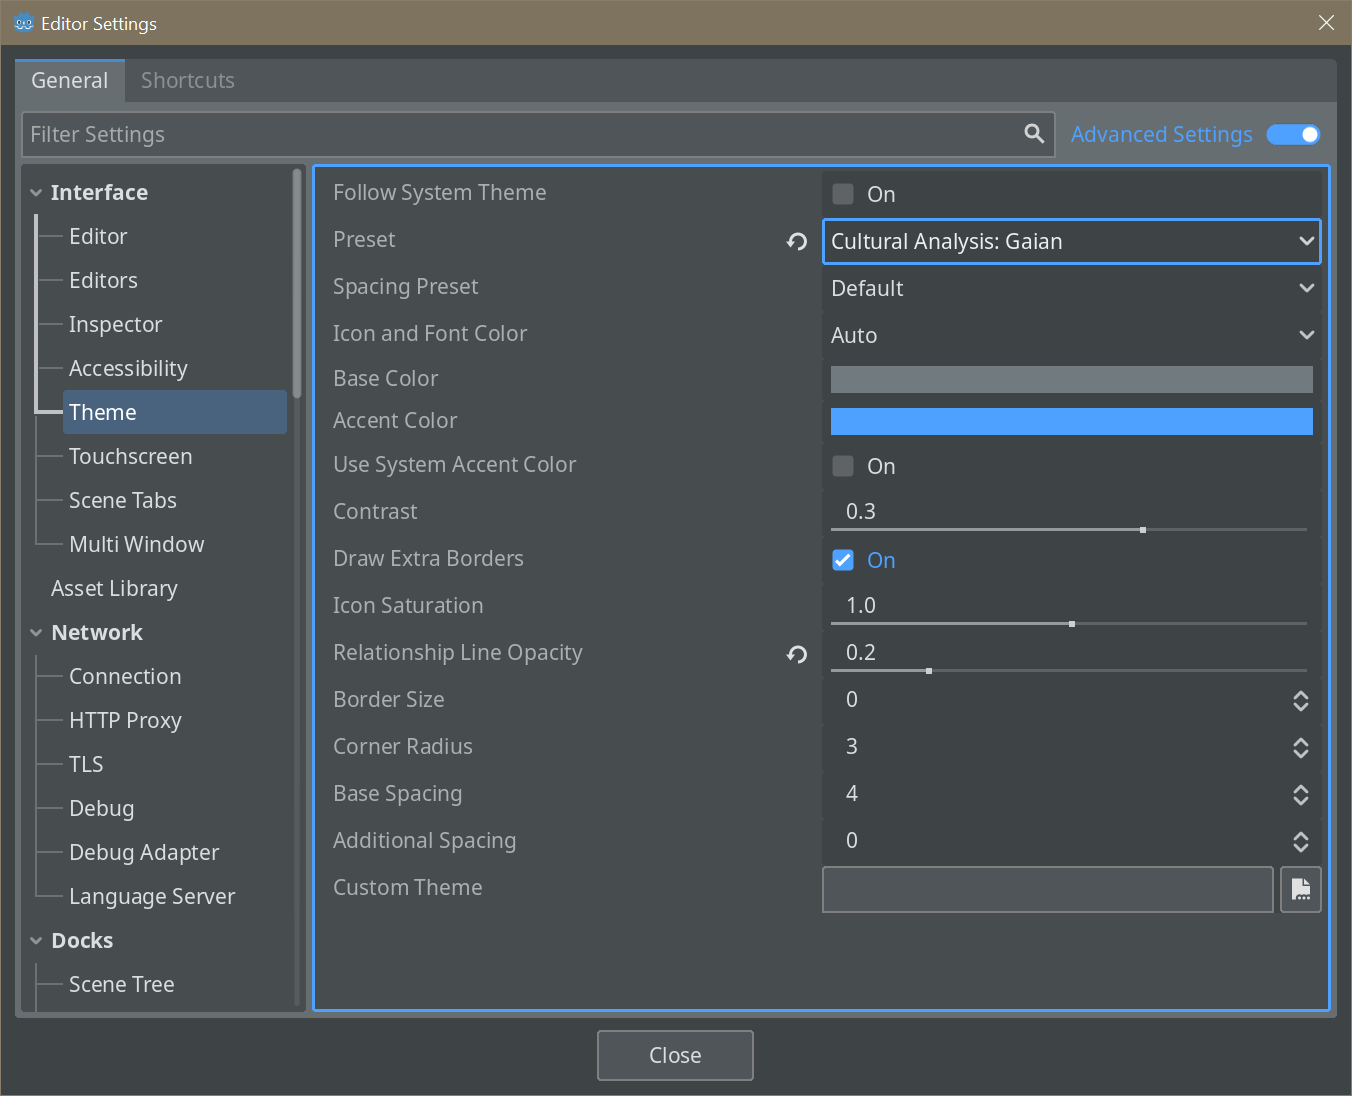The width and height of the screenshot is (1352, 1096).
Task: Click the Contrast slider handle
Action: (x=1143, y=530)
